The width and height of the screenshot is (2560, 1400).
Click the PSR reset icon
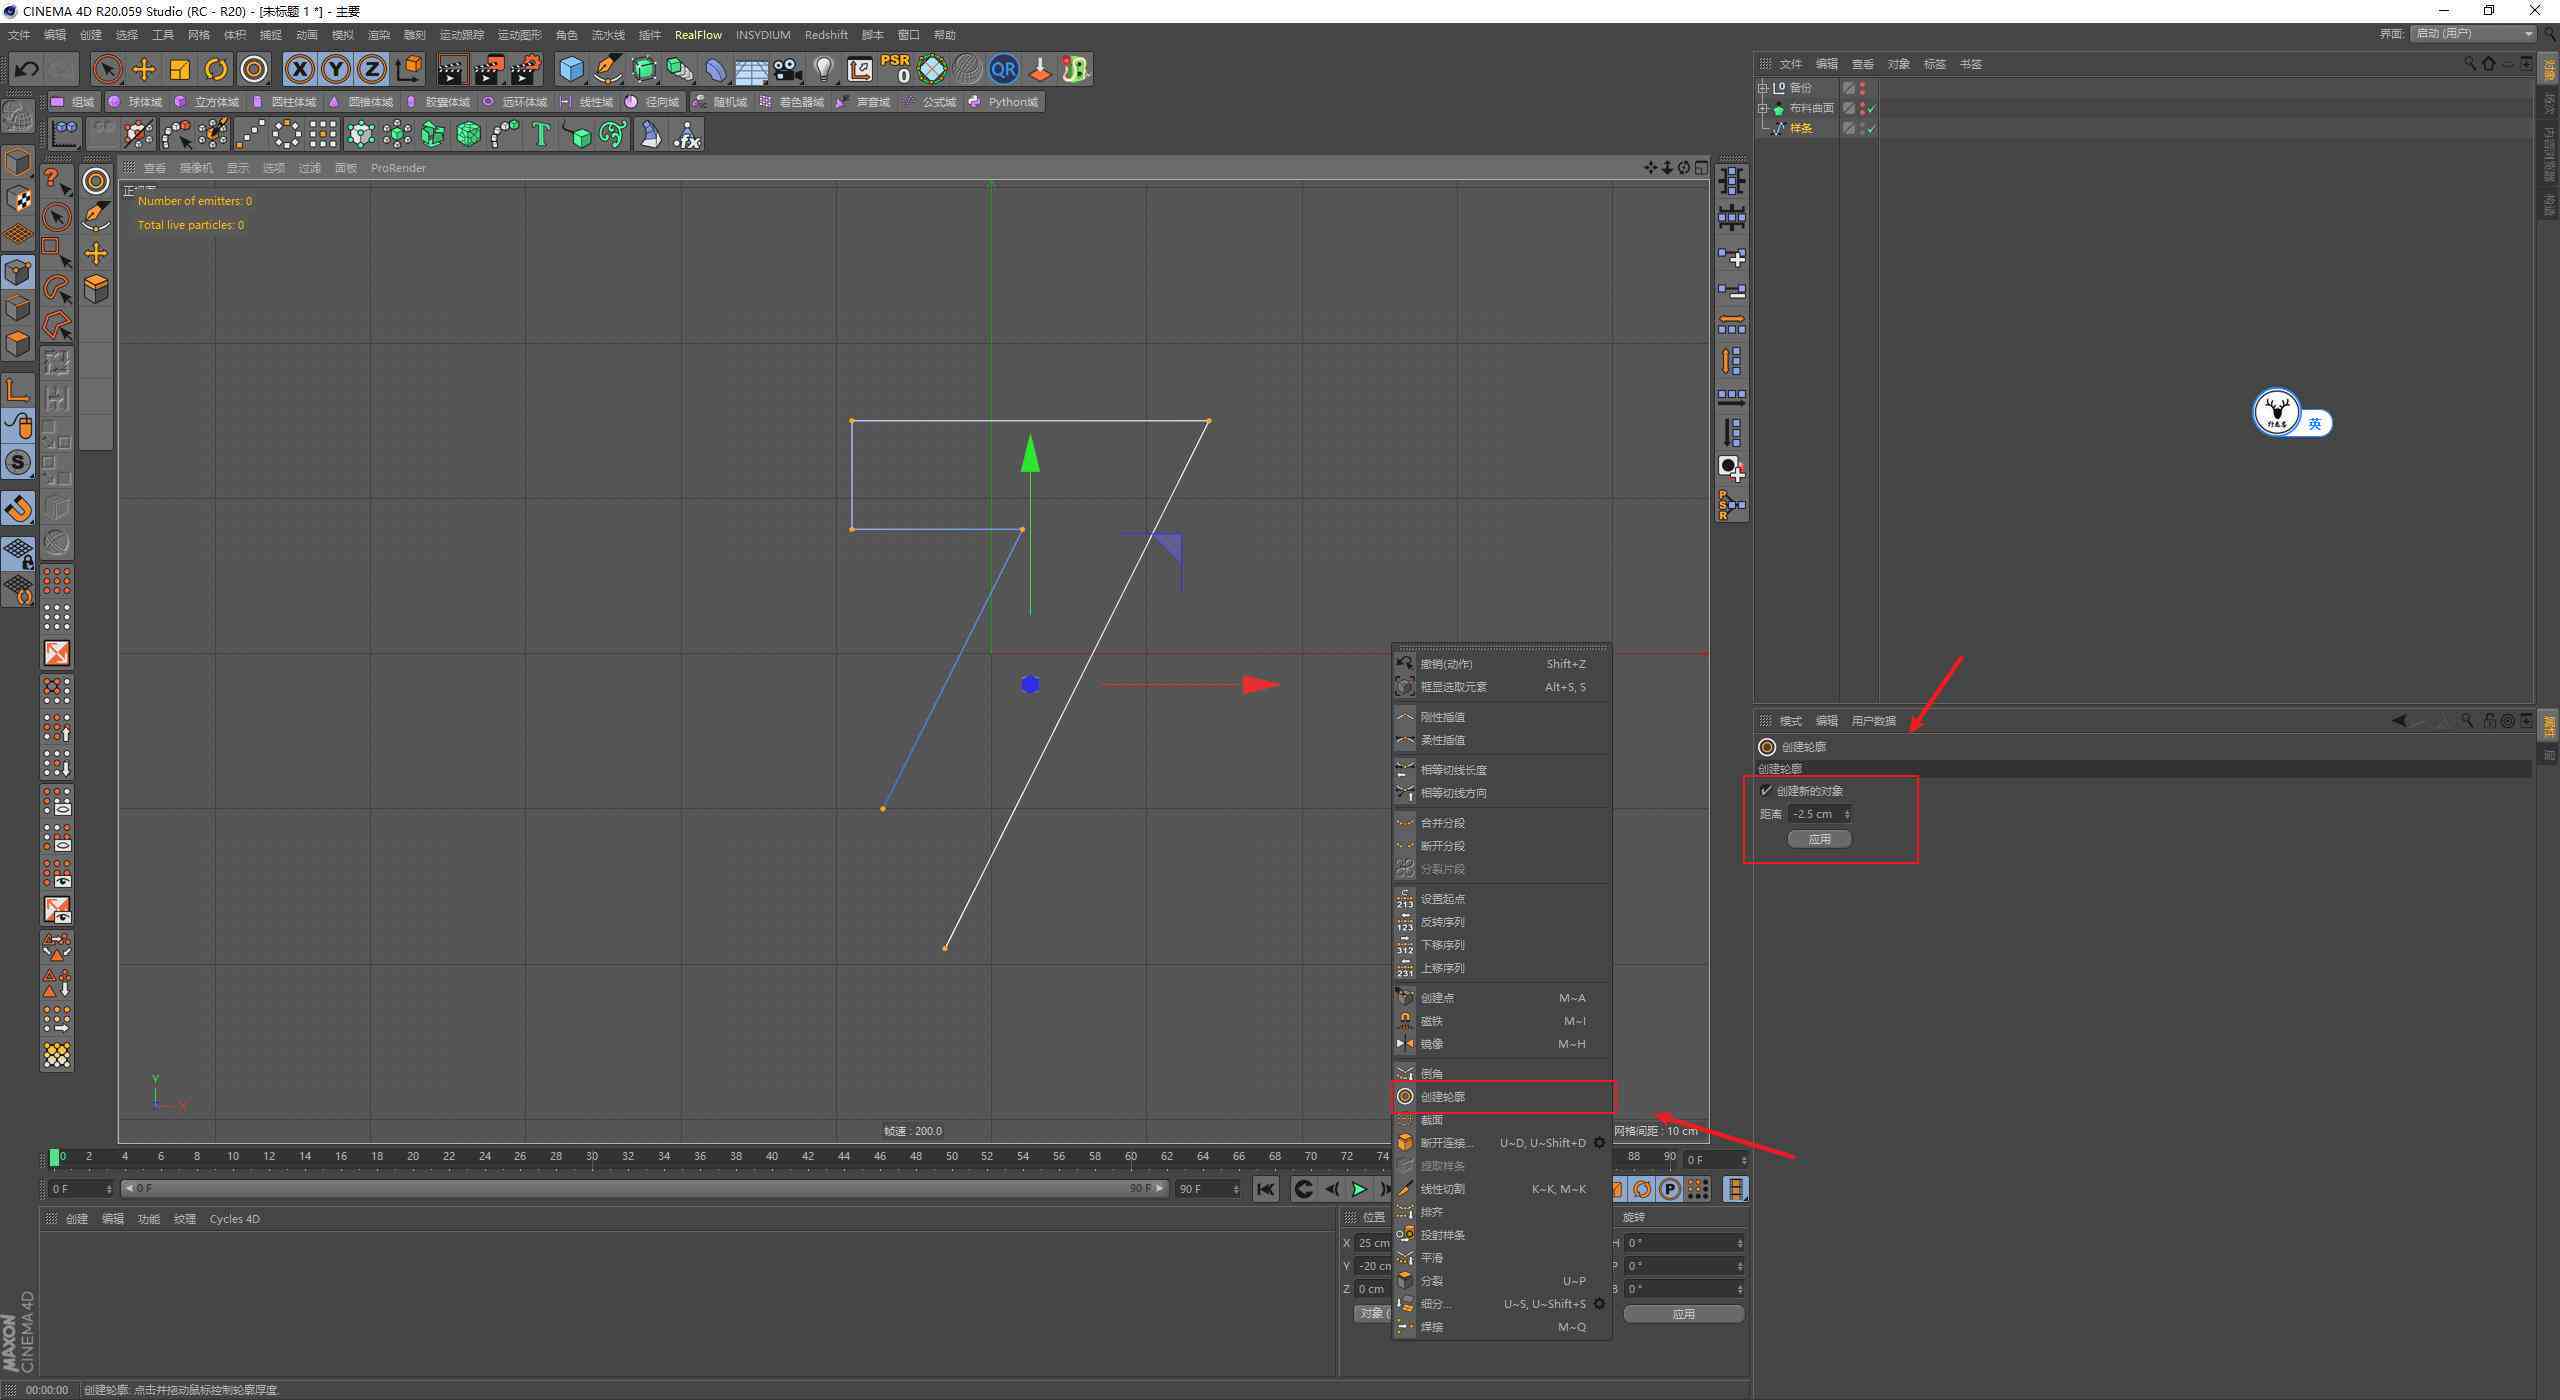point(895,69)
